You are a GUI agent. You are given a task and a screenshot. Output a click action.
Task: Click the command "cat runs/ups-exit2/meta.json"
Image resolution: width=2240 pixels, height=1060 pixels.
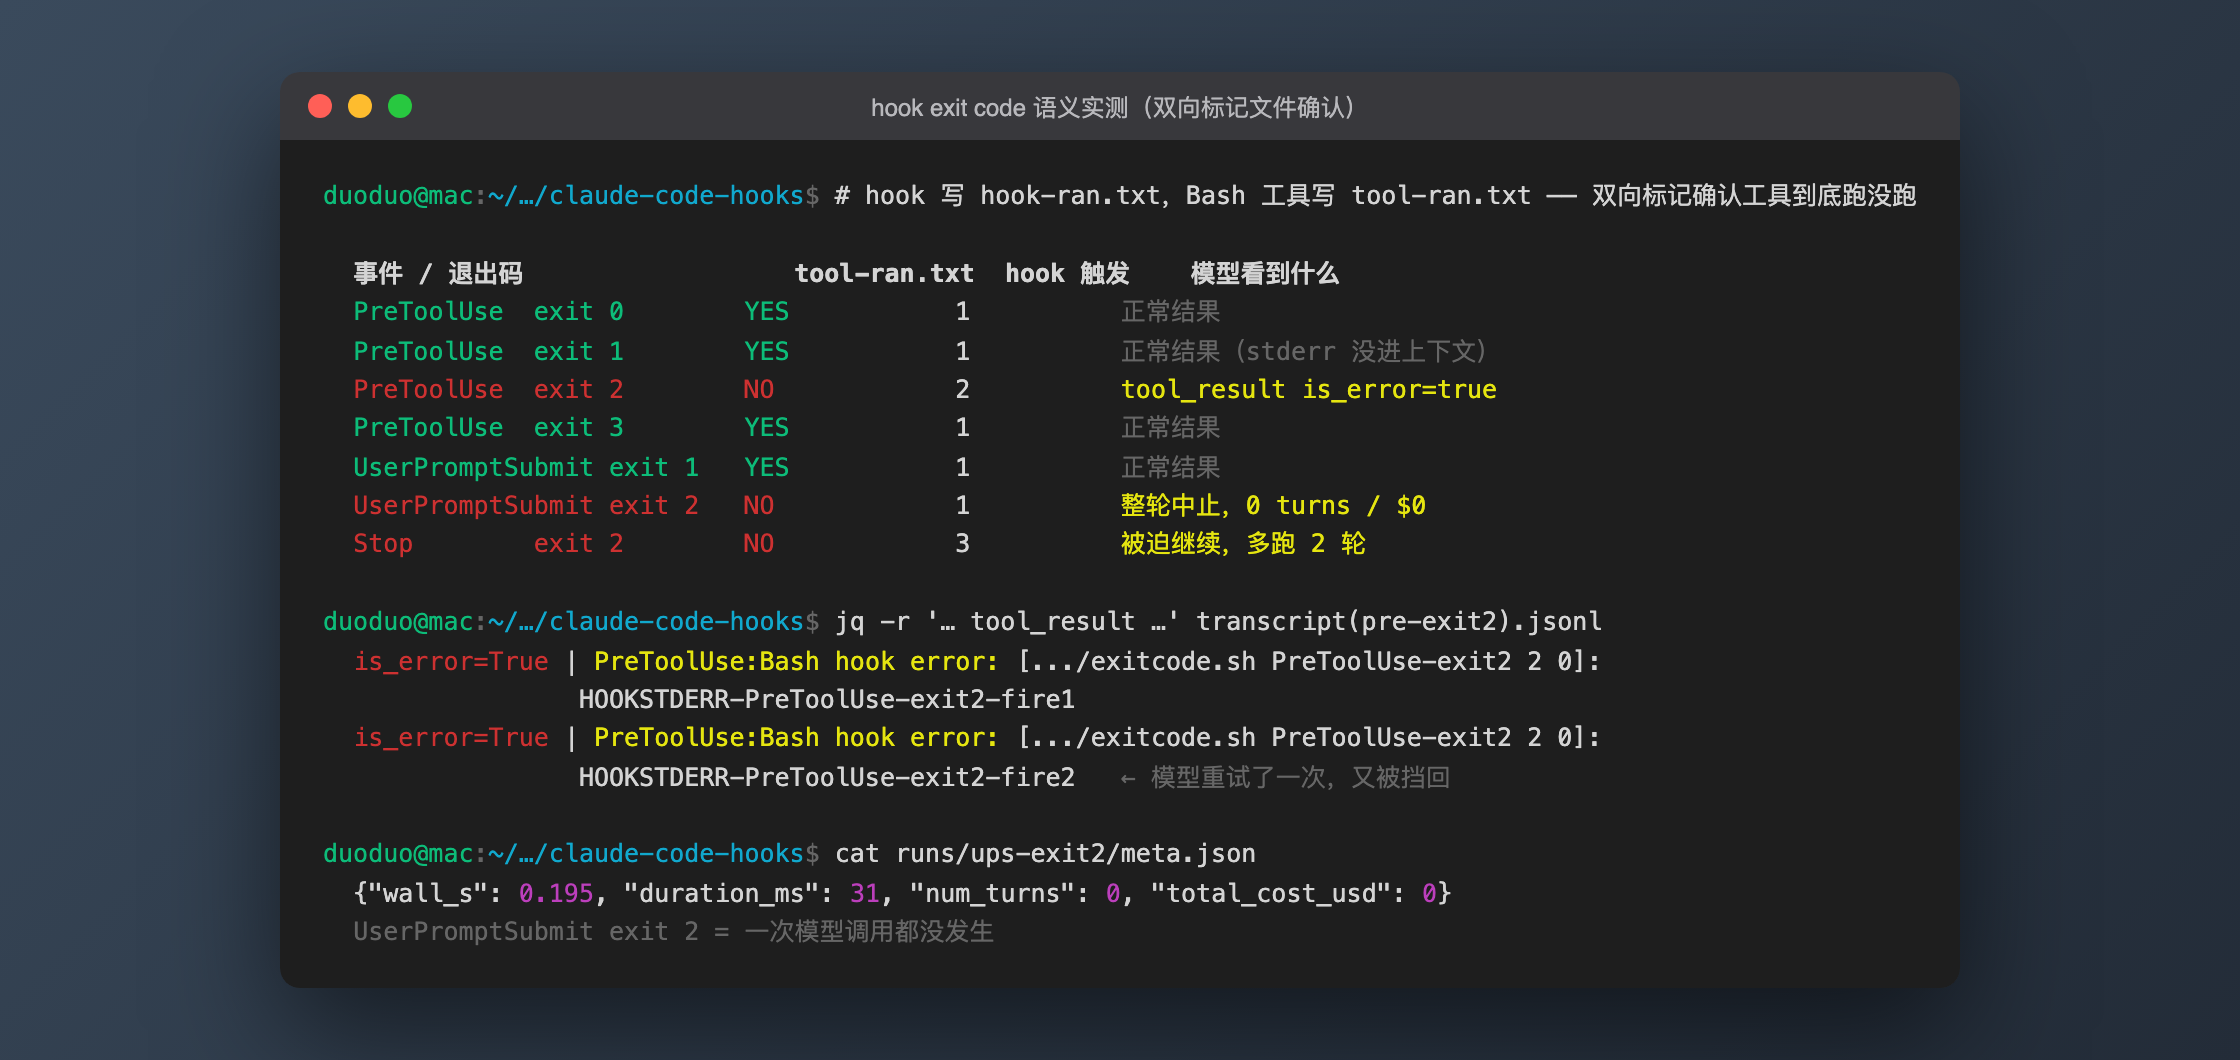[1045, 853]
